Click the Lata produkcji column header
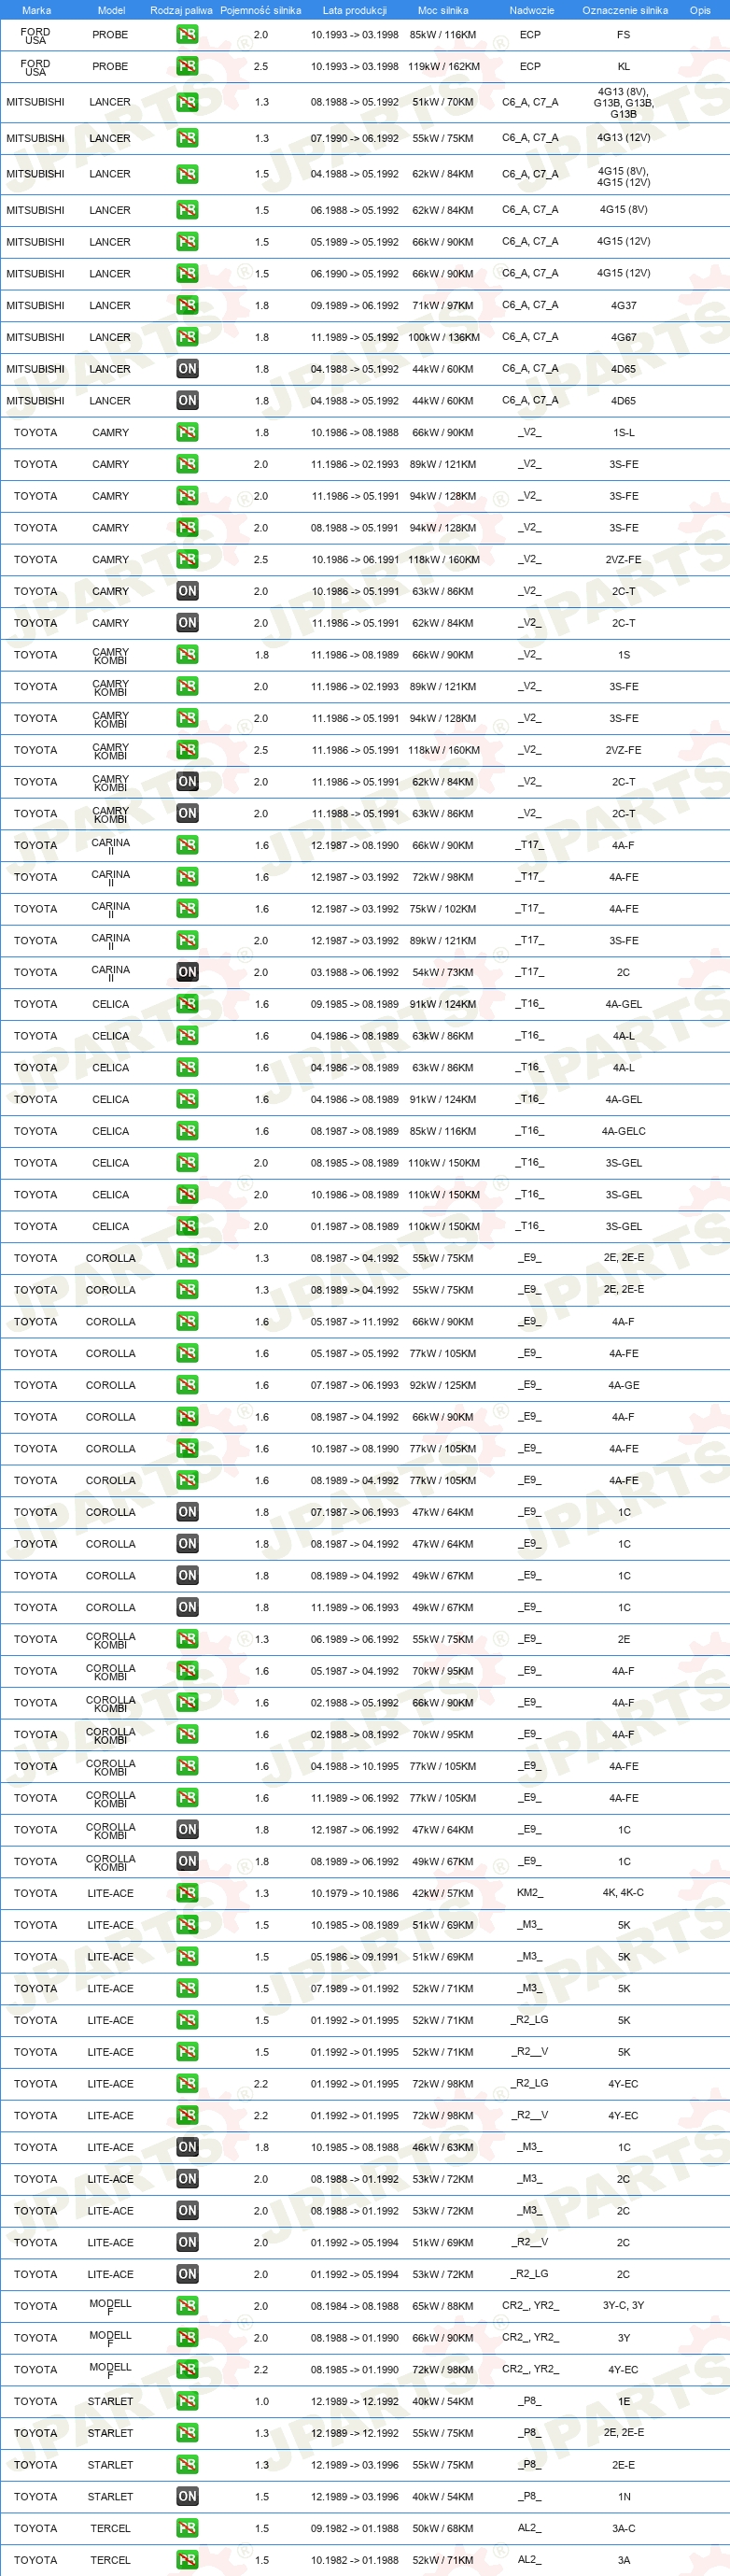The height and width of the screenshot is (2576, 730). tap(354, 10)
